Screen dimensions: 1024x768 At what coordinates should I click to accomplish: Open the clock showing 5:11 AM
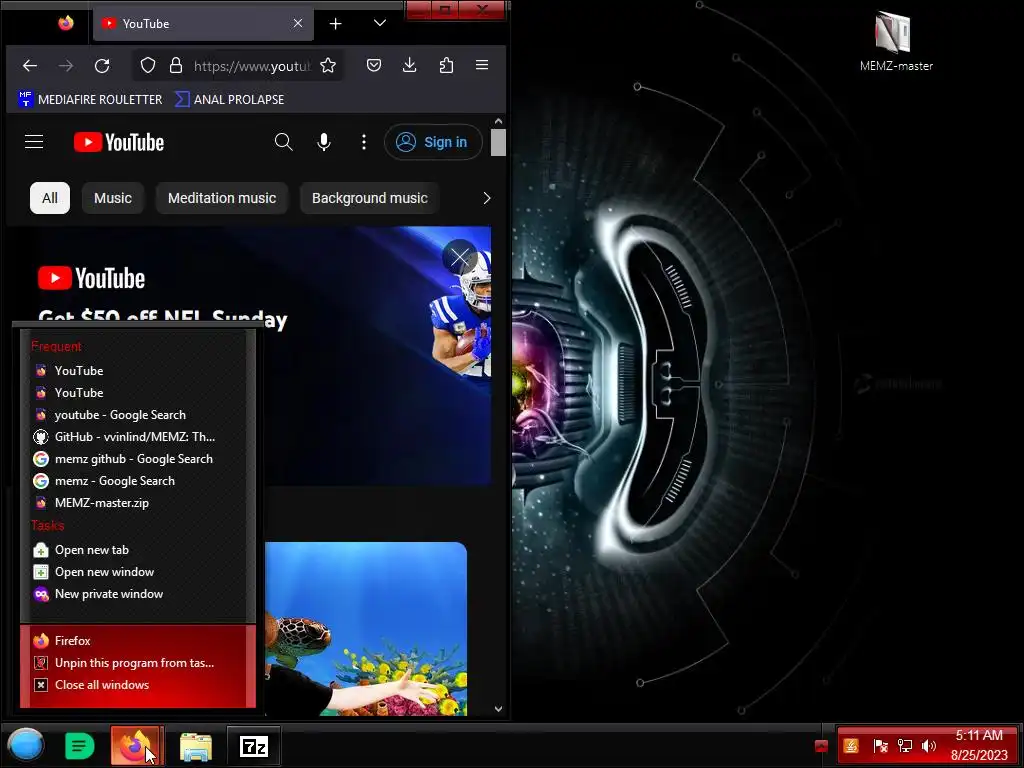tap(979, 745)
